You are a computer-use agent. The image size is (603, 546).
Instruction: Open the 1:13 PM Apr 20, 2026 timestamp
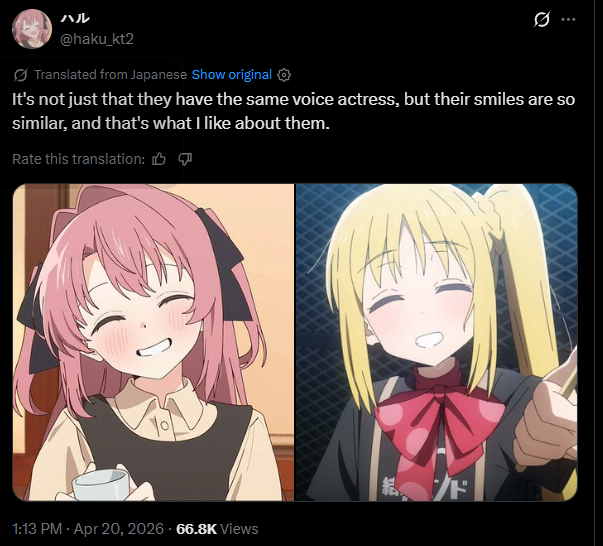(88, 529)
